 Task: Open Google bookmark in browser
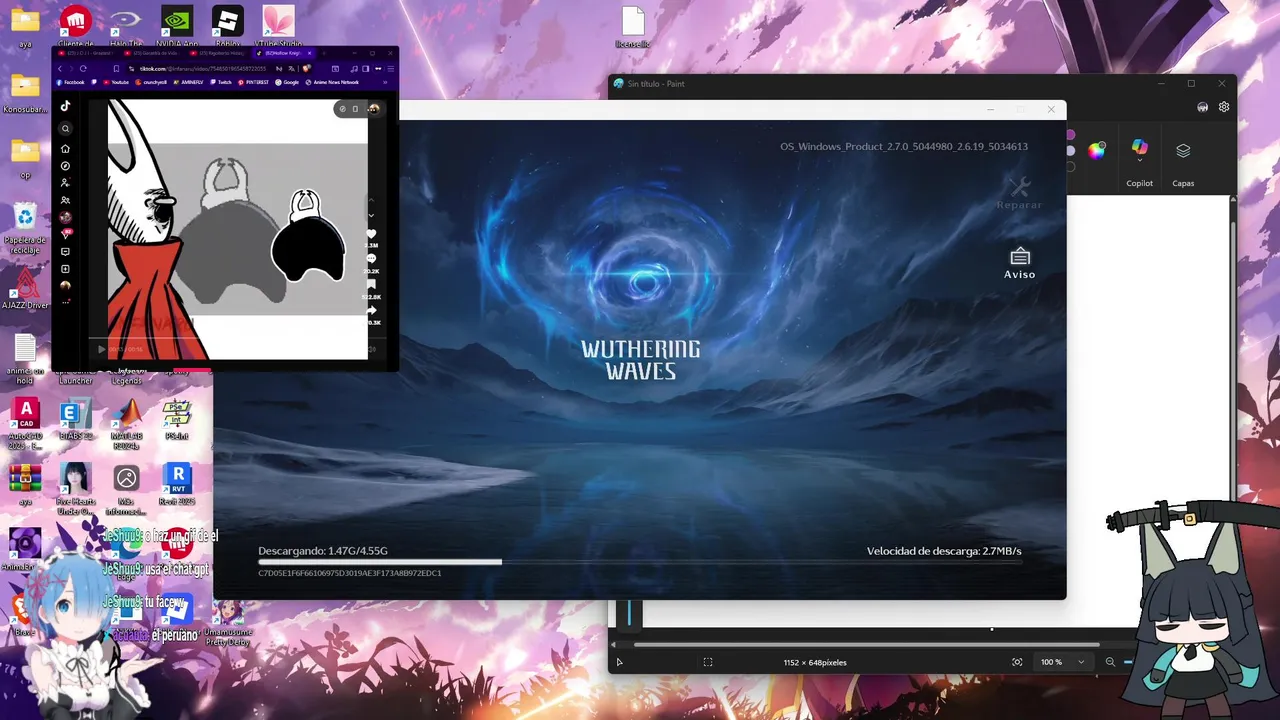coord(287,82)
